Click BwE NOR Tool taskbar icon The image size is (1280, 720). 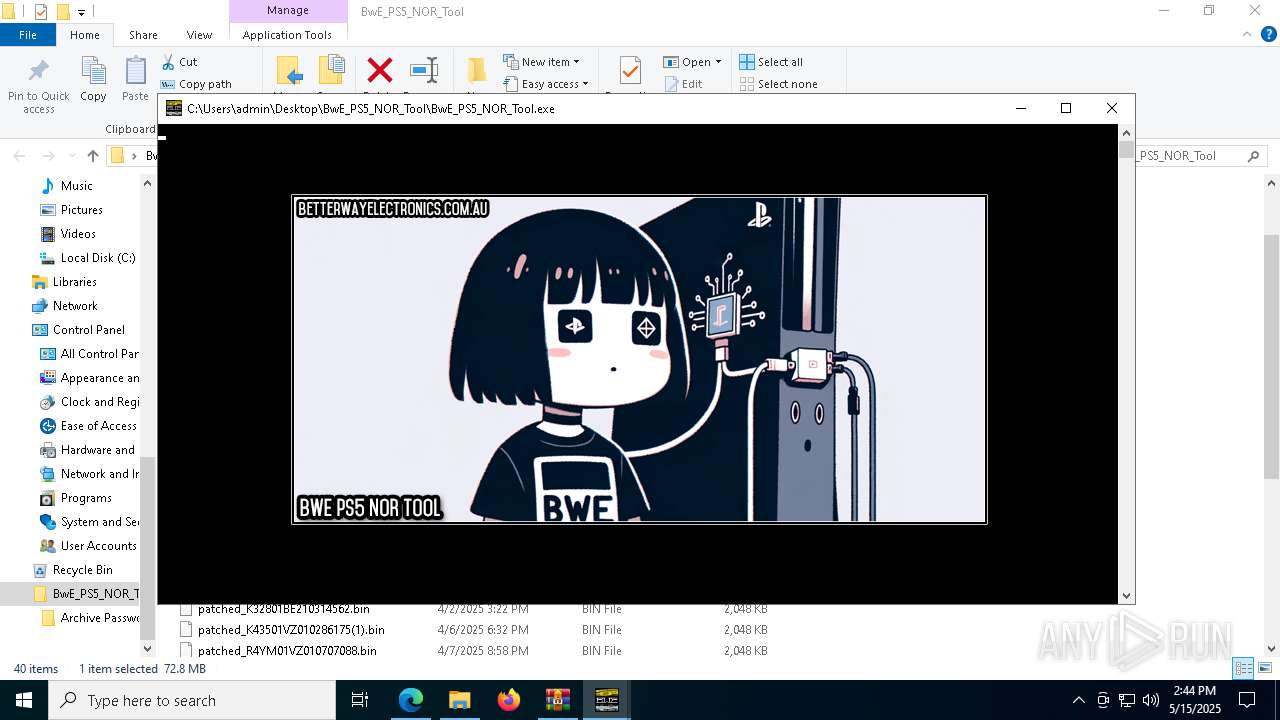click(x=607, y=700)
